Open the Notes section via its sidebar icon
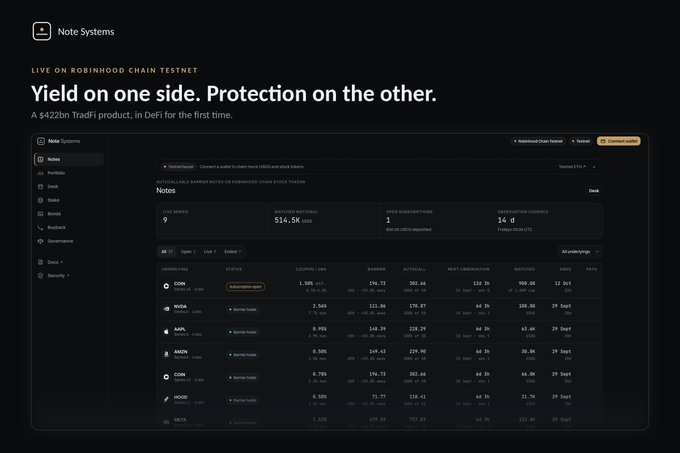The height and width of the screenshot is (453, 680). click(x=40, y=160)
